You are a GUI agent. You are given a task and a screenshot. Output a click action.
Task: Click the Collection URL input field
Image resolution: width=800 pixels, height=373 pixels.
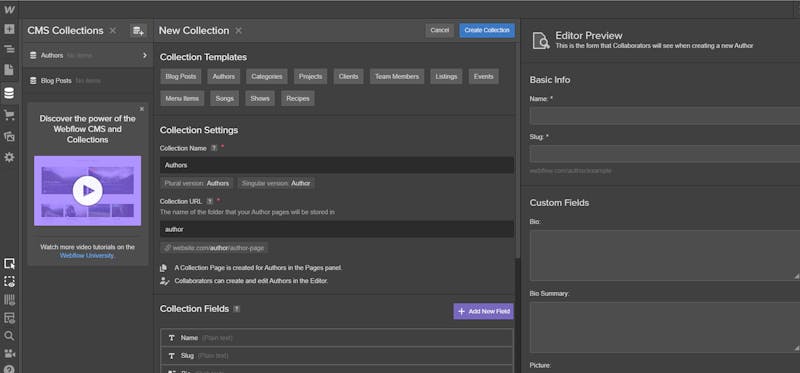pos(337,229)
